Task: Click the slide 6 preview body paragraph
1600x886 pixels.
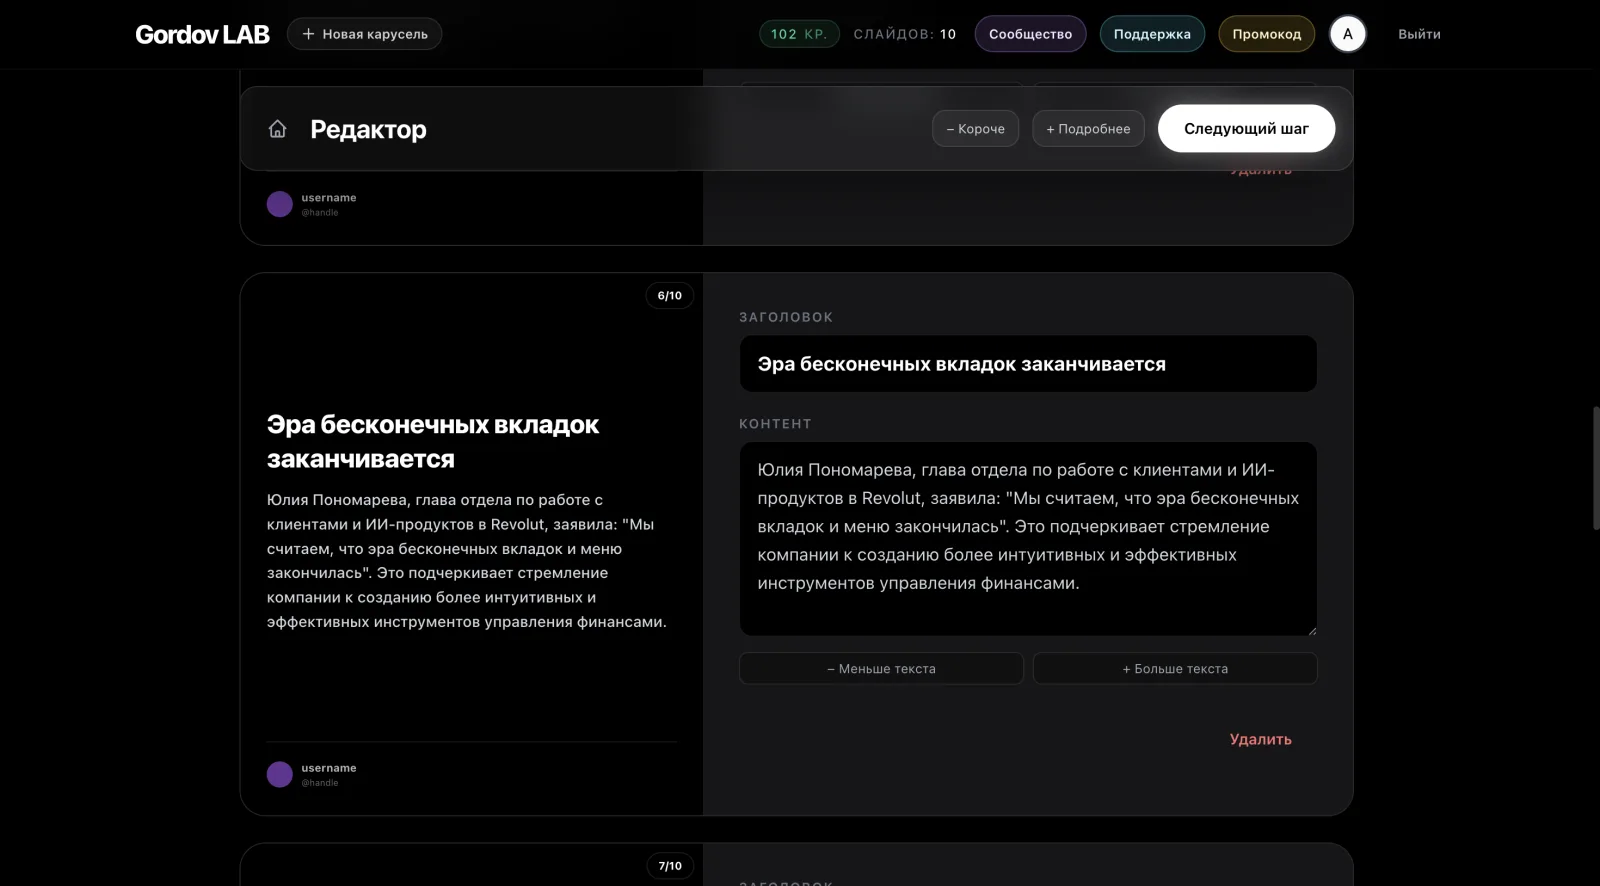Action: [466, 561]
